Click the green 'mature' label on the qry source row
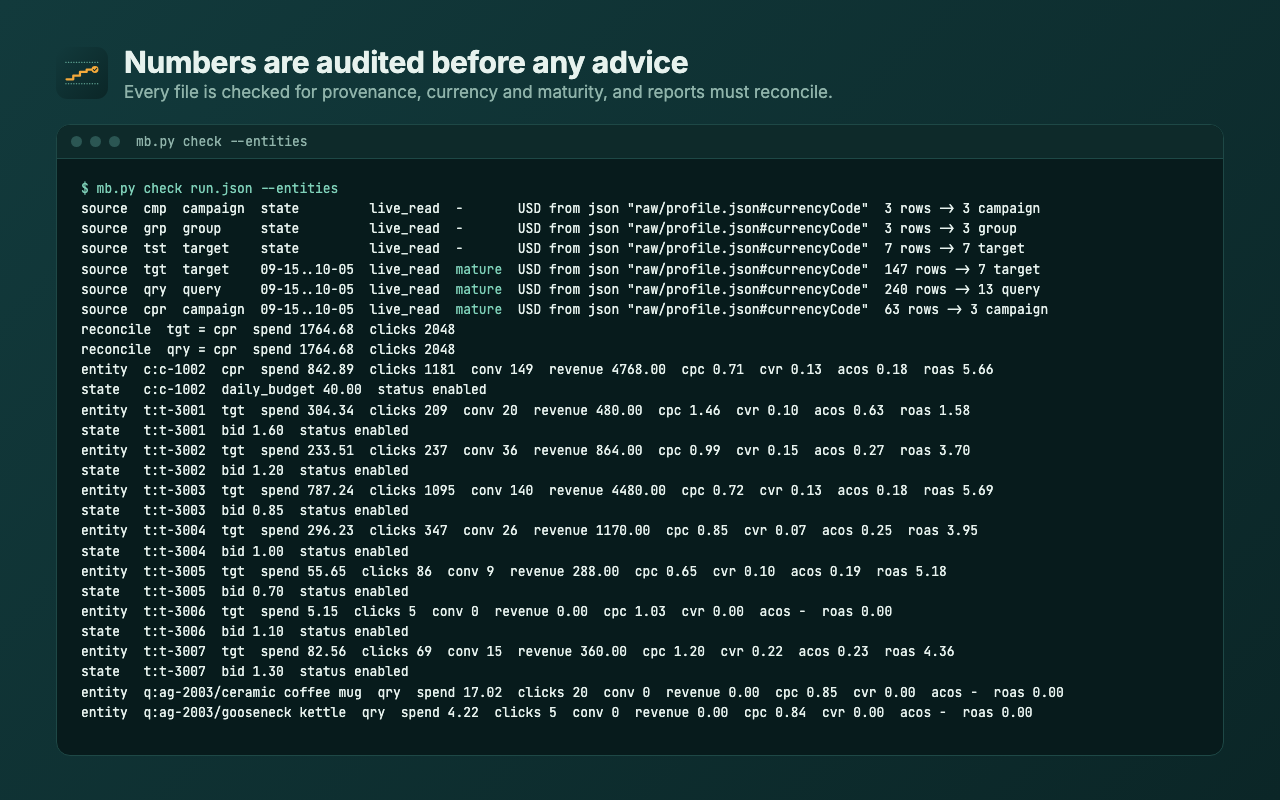Image resolution: width=1280 pixels, height=800 pixels. pos(479,289)
